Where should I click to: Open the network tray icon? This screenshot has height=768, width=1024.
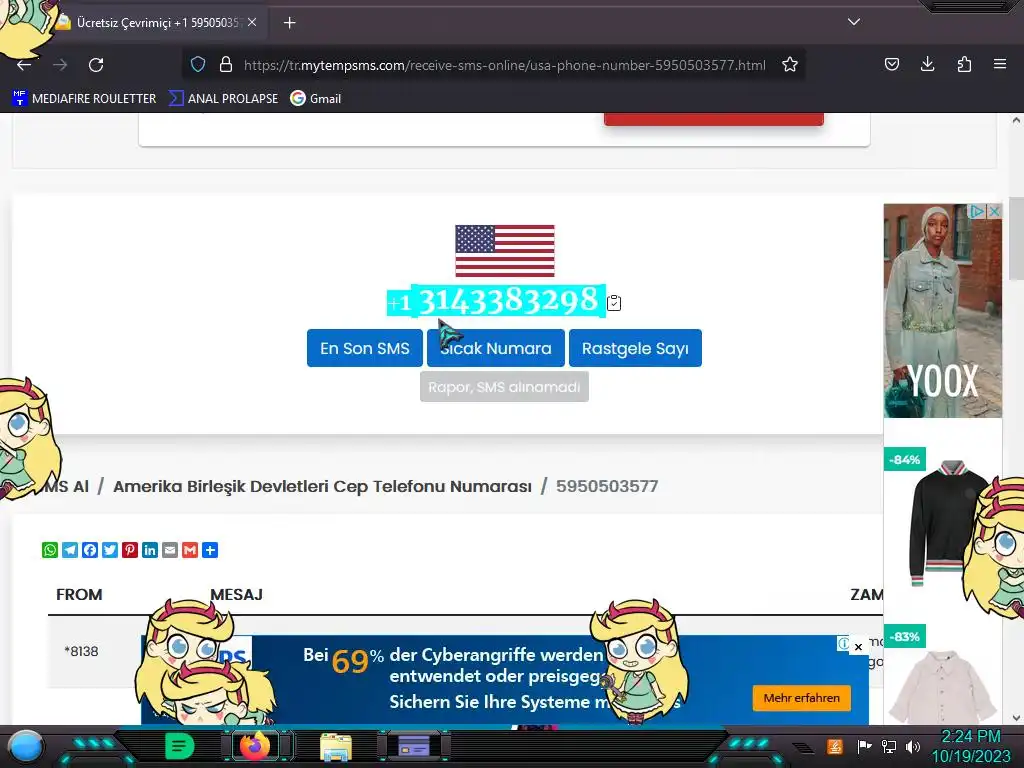point(889,746)
